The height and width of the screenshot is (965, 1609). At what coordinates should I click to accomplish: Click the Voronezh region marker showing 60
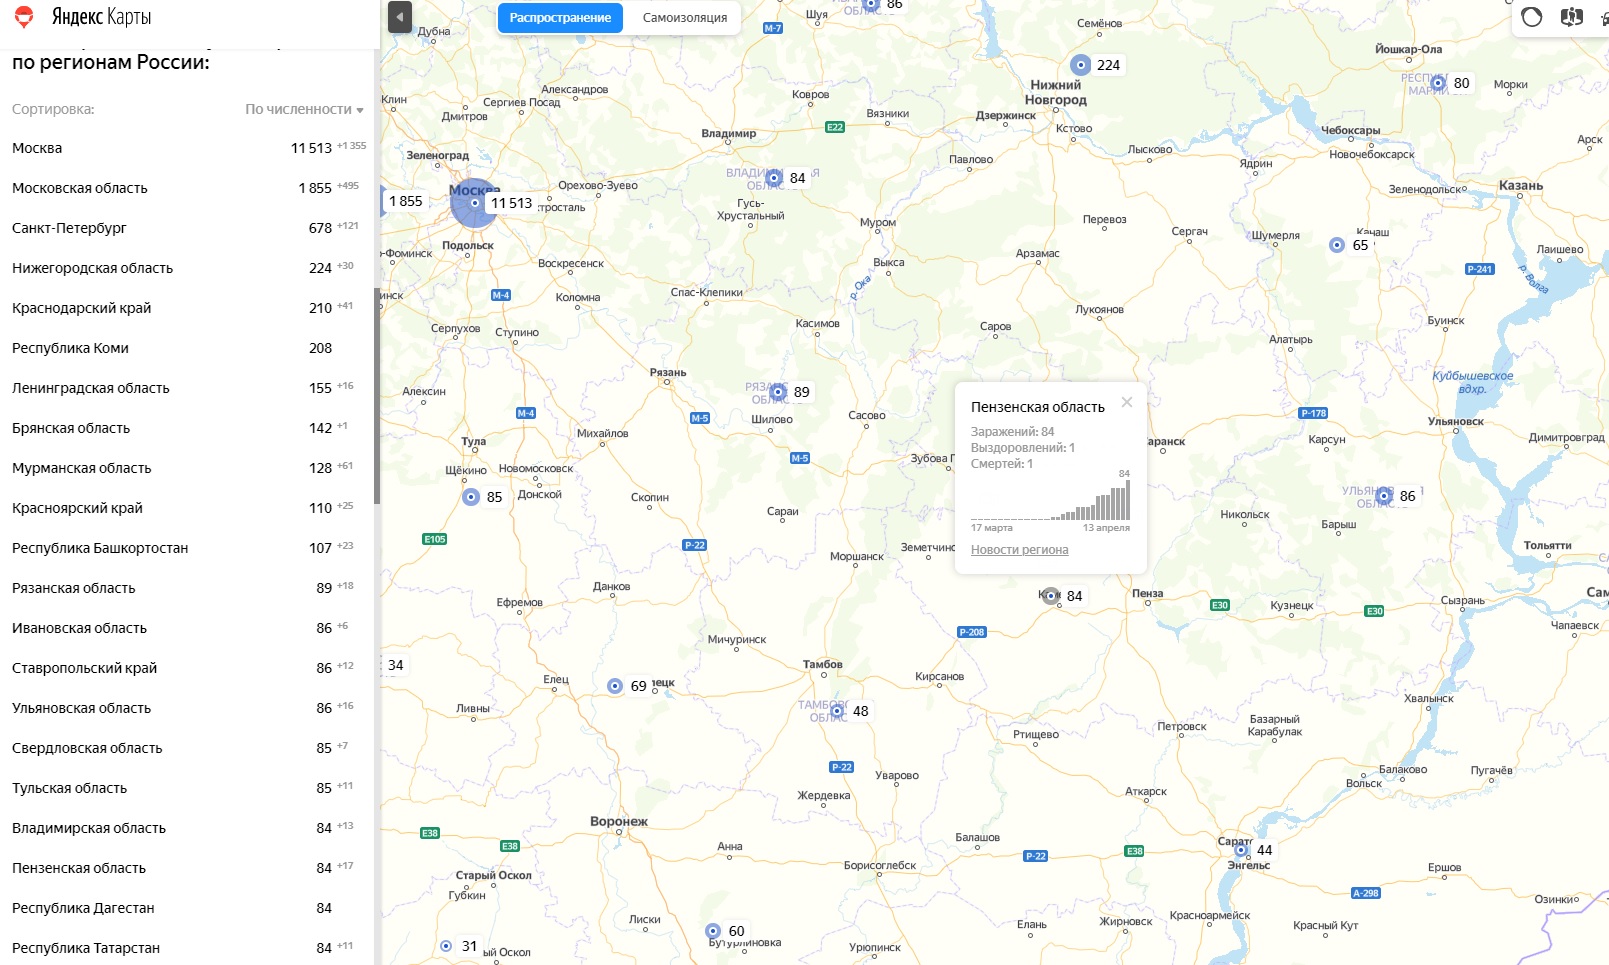713,931
